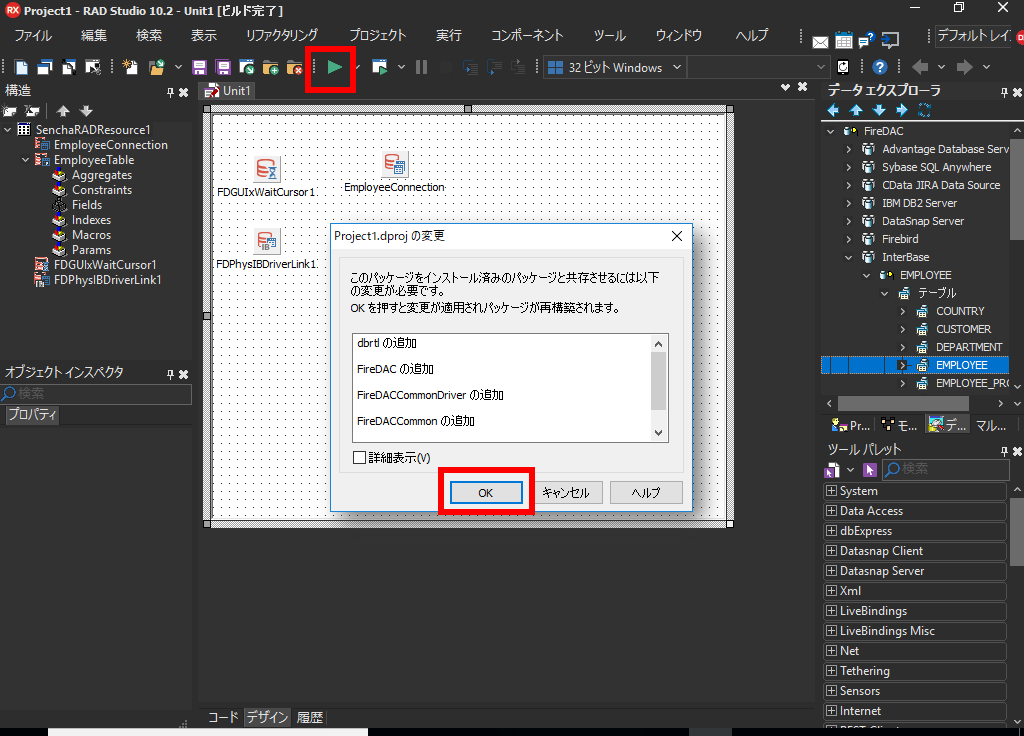Collapse the InterBase node in Data Explorer
Image resolution: width=1024 pixels, height=736 pixels.
click(x=848, y=257)
